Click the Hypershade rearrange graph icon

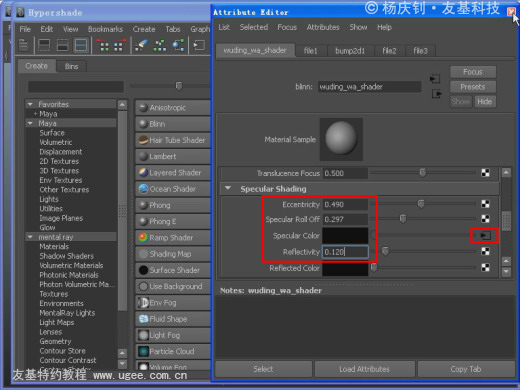pos(160,45)
